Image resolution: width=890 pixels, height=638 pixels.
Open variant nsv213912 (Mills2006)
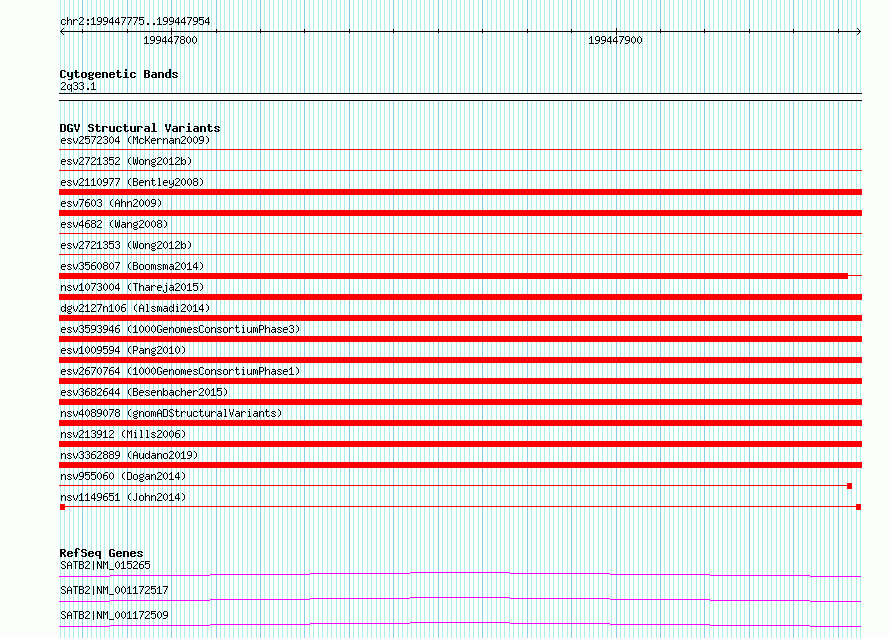[123, 434]
